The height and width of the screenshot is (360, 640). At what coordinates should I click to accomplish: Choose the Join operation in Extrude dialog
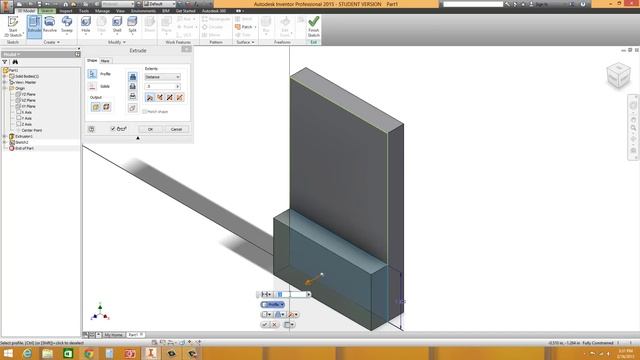tap(133, 77)
